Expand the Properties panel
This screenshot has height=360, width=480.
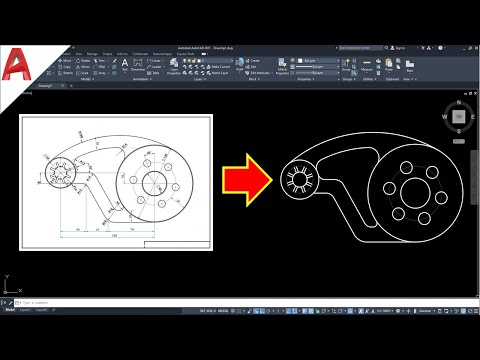(x=306, y=79)
